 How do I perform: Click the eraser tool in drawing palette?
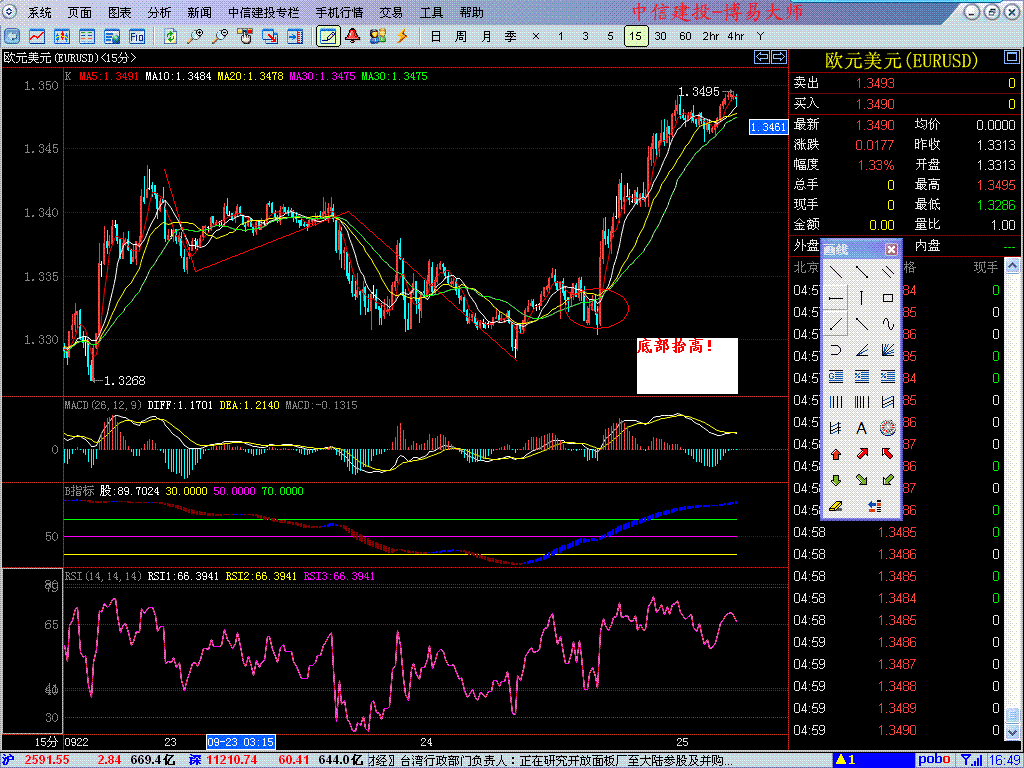836,506
